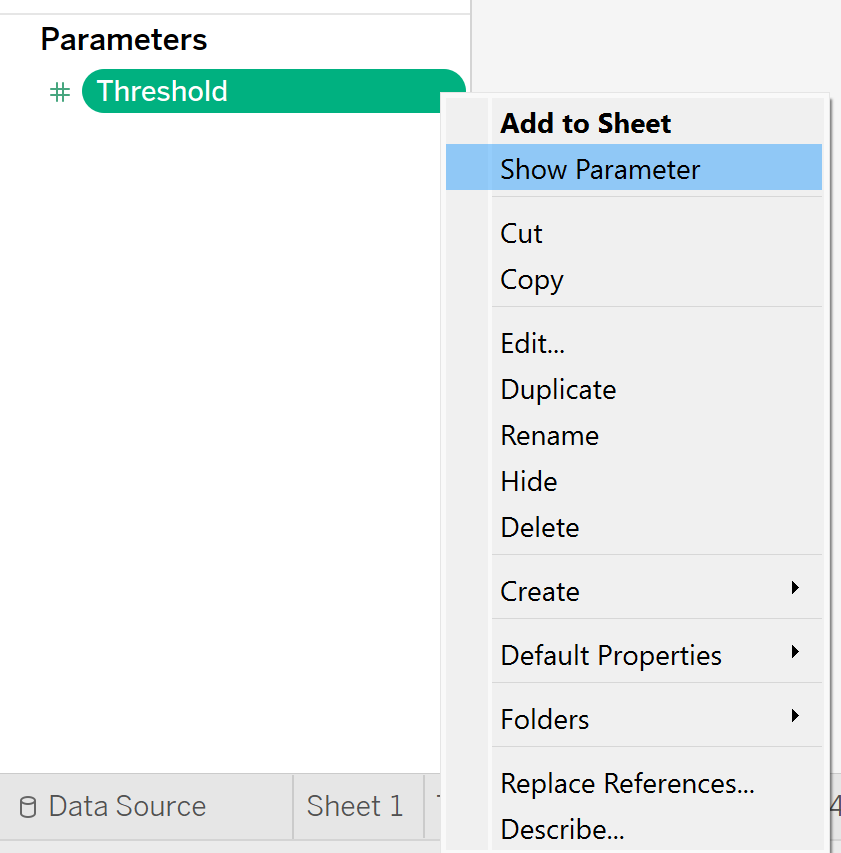
Task: Select the Threshold parameter pill
Action: point(262,92)
